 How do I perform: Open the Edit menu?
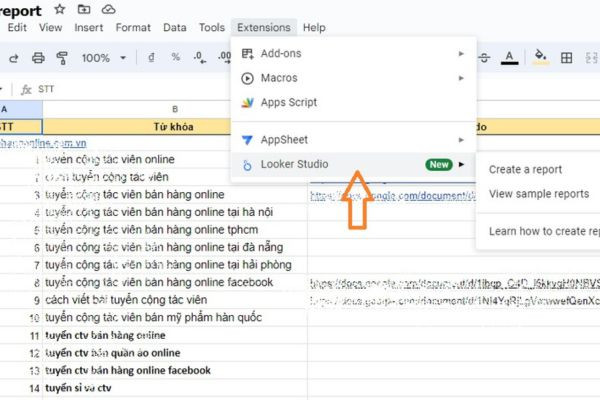pos(17,28)
